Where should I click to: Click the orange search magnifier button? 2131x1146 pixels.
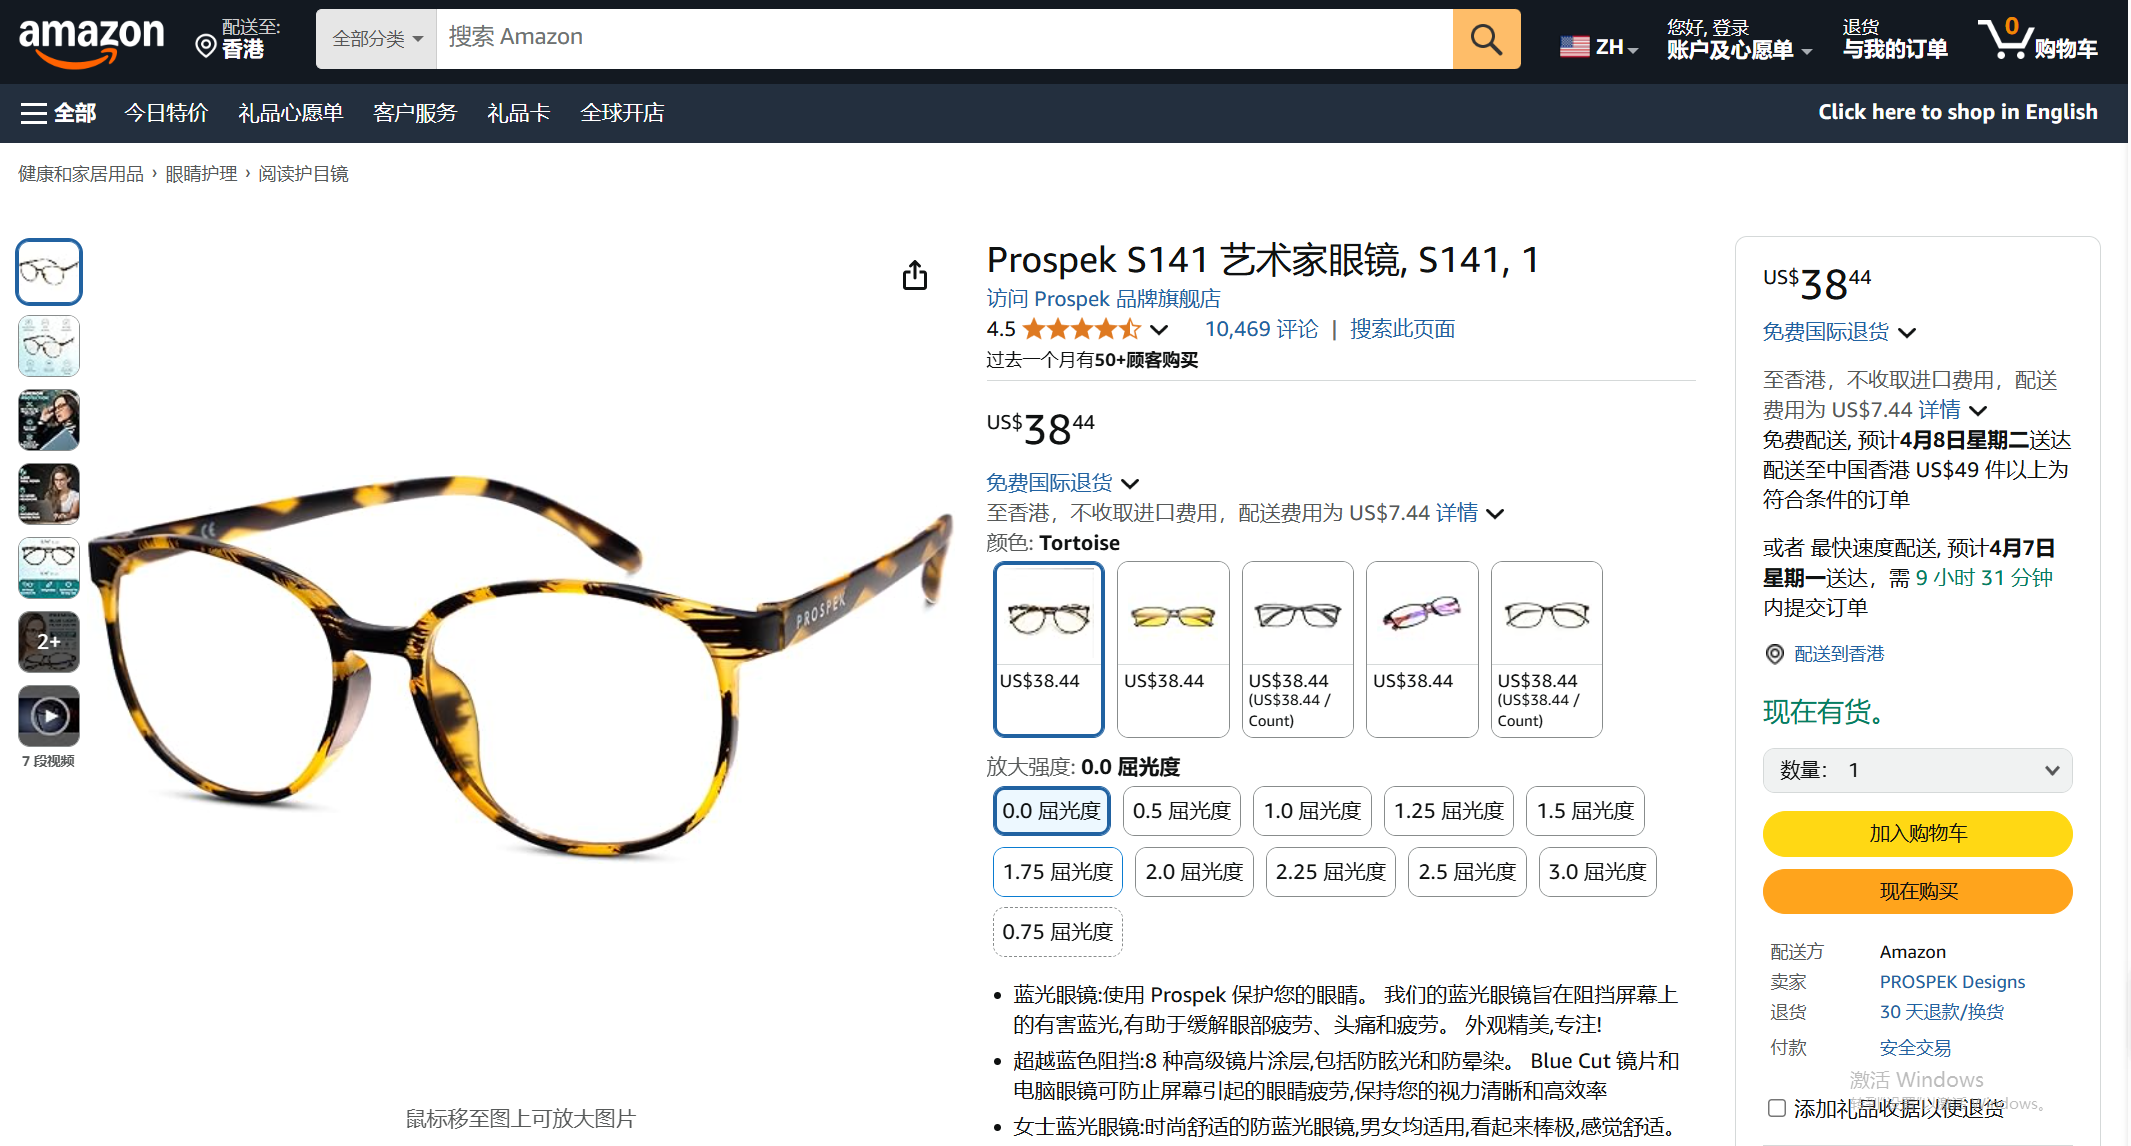(1486, 39)
